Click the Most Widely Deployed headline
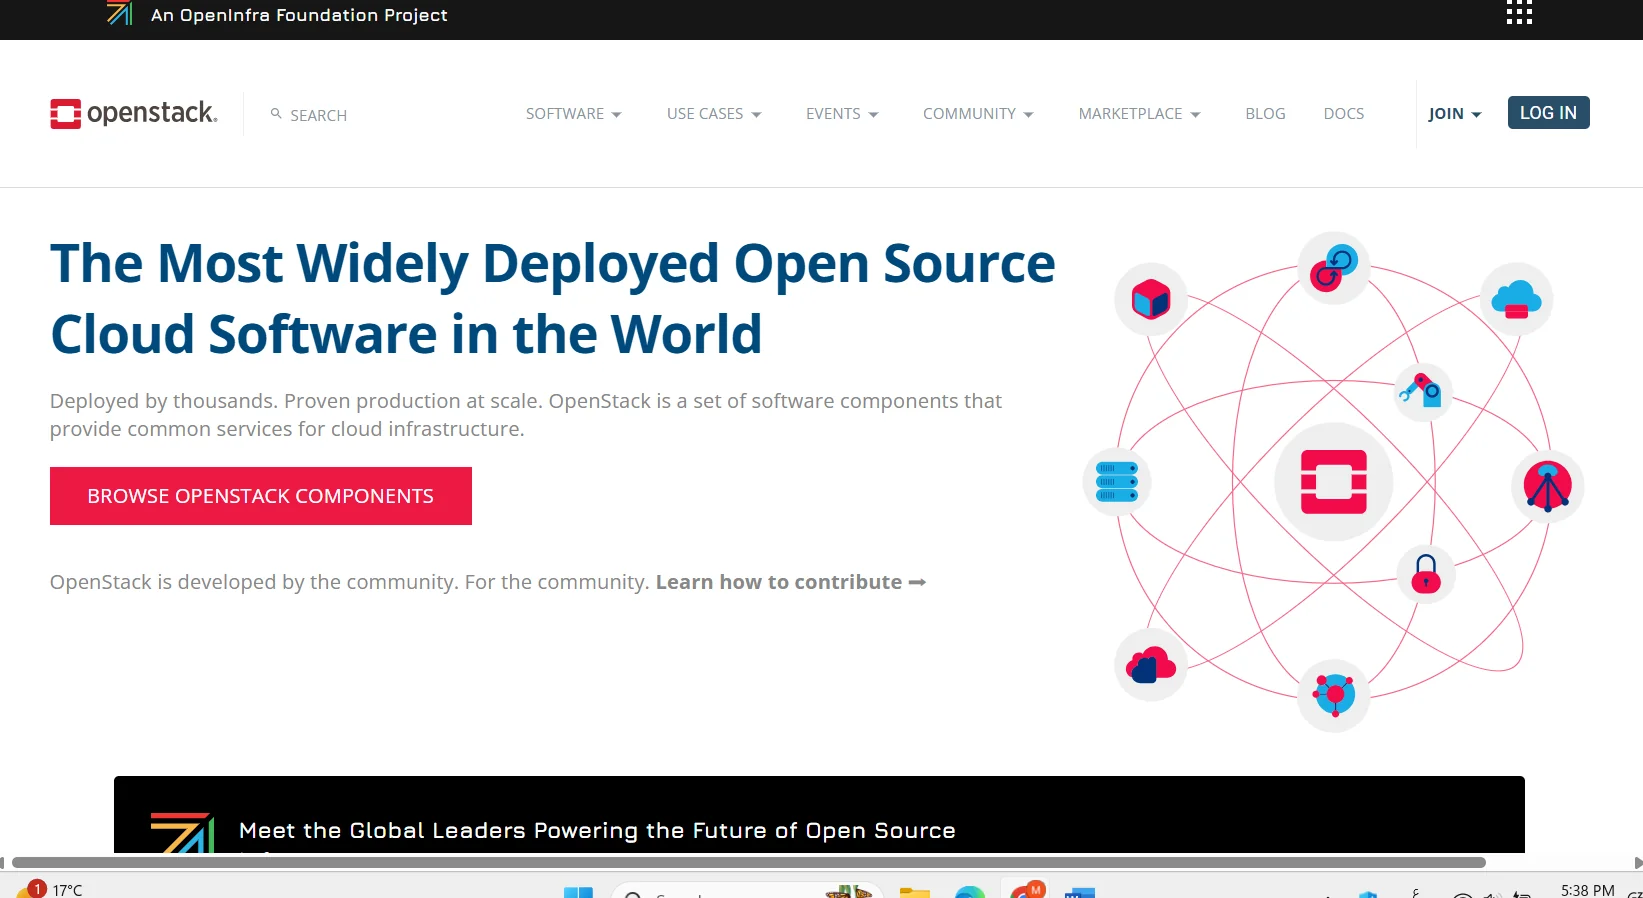The image size is (1643, 898). tap(553, 298)
